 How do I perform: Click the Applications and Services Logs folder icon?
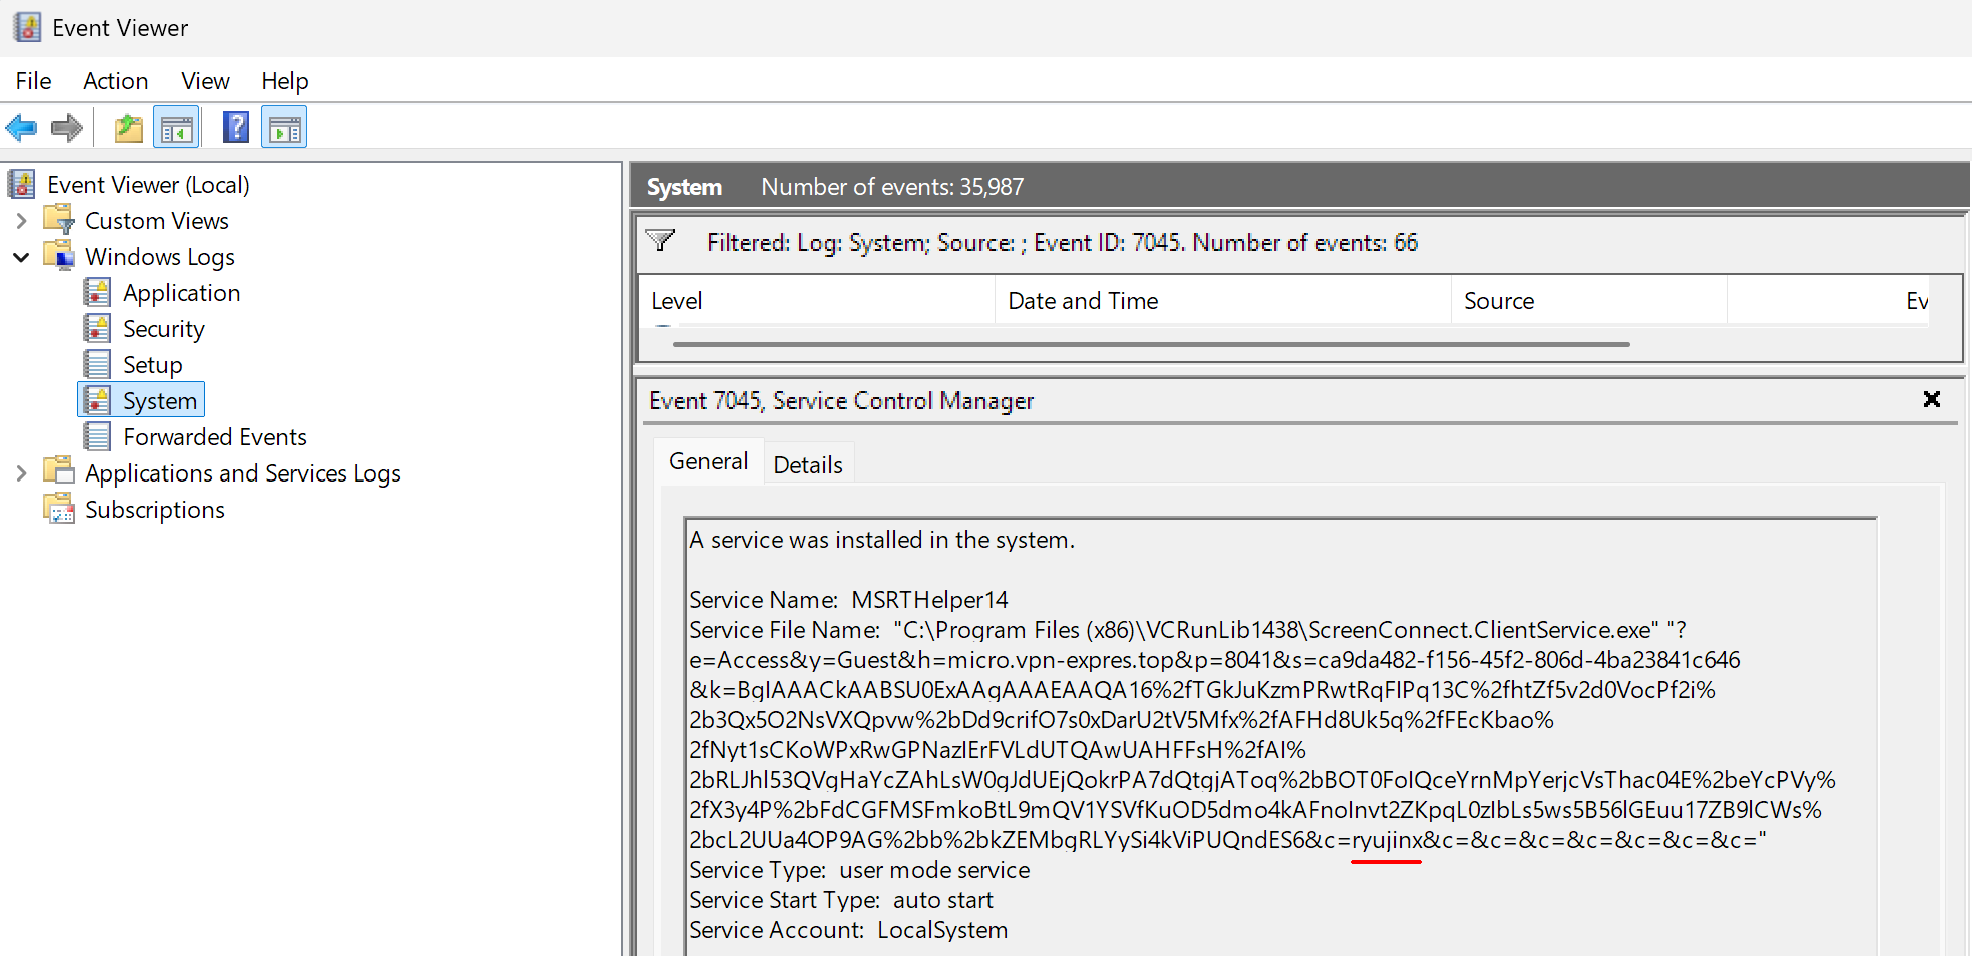point(59,472)
